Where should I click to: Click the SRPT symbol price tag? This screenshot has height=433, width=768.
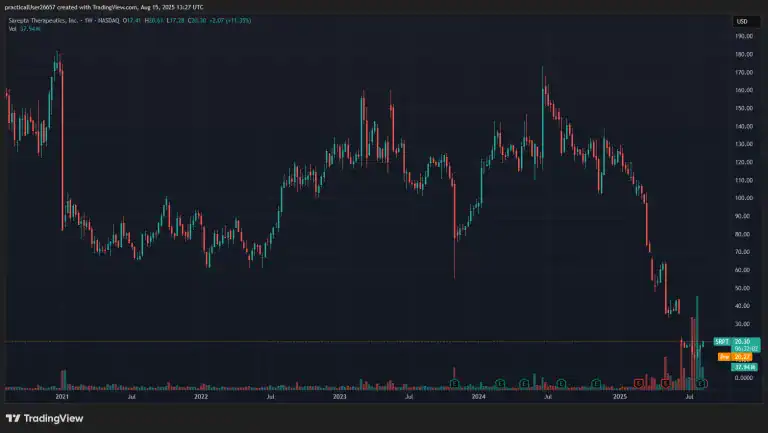click(x=746, y=342)
